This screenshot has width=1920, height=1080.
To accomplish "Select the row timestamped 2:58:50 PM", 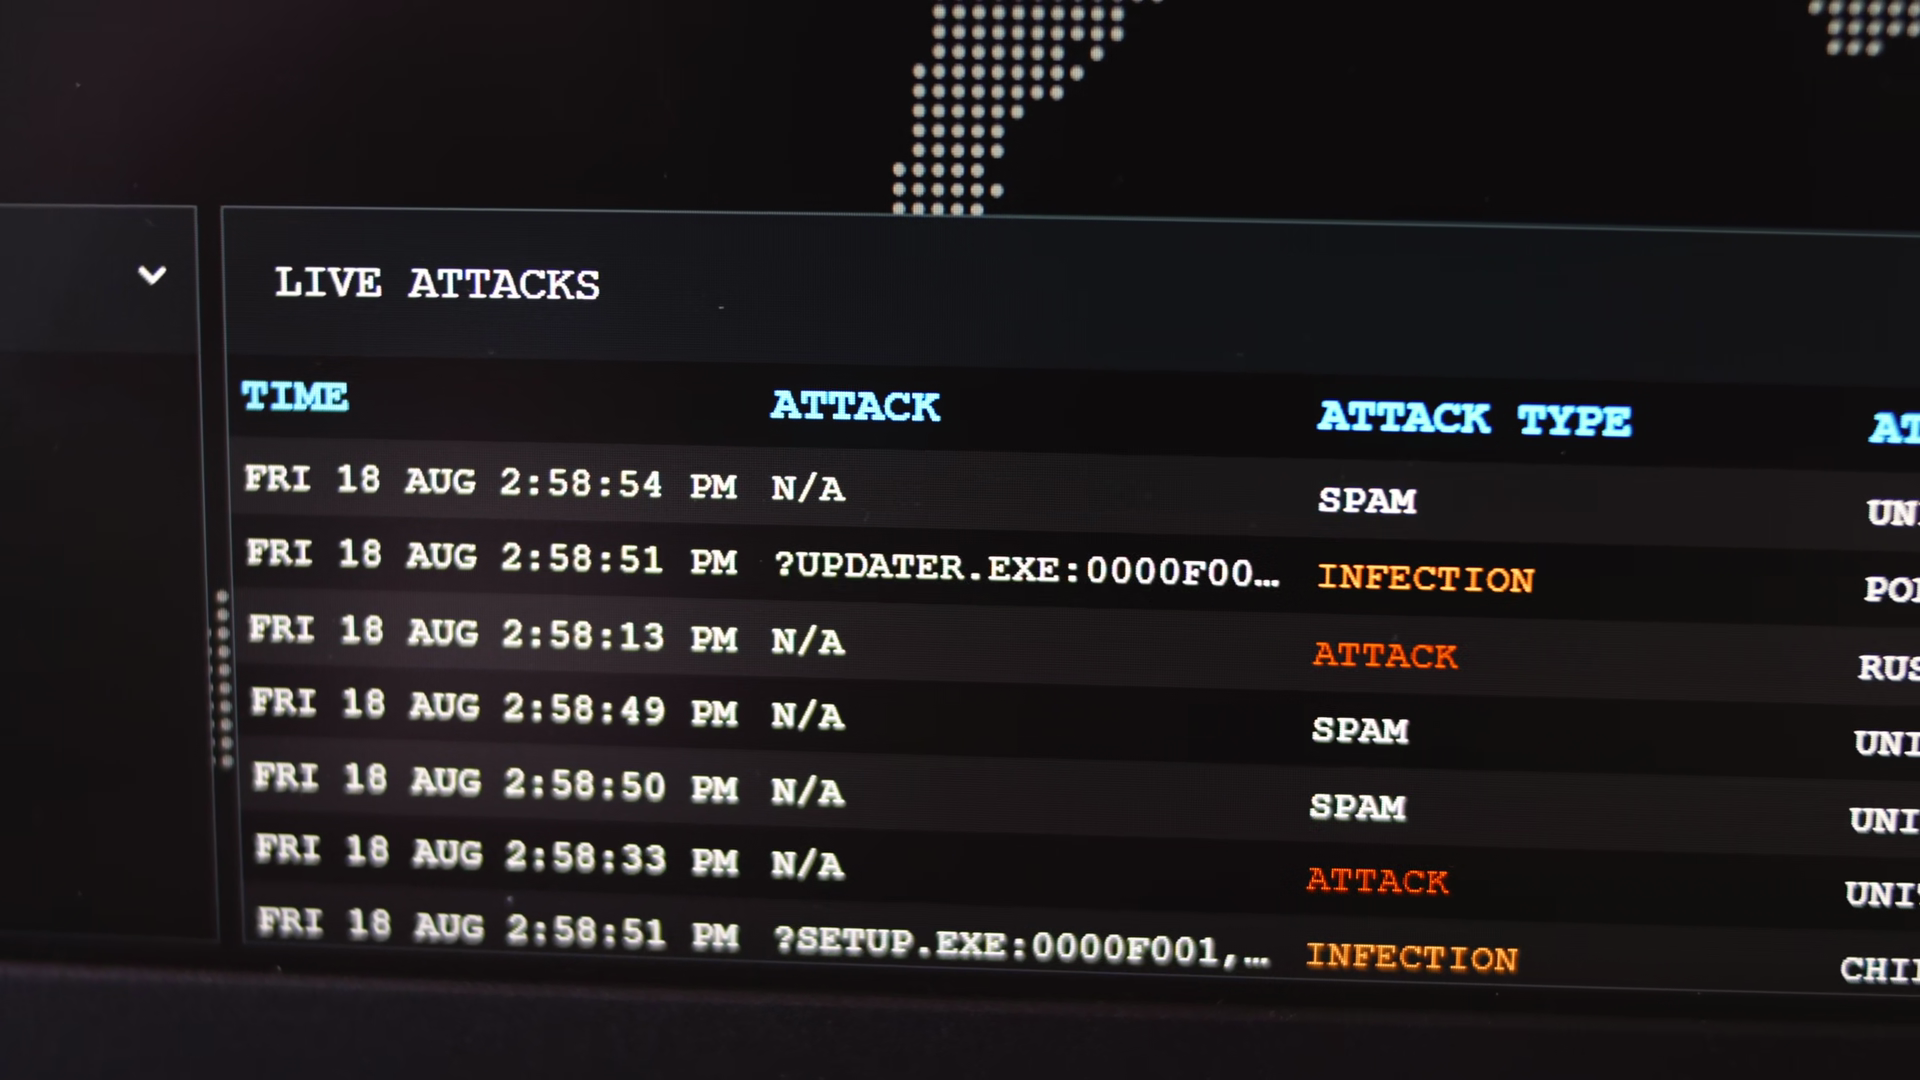I will tap(497, 783).
